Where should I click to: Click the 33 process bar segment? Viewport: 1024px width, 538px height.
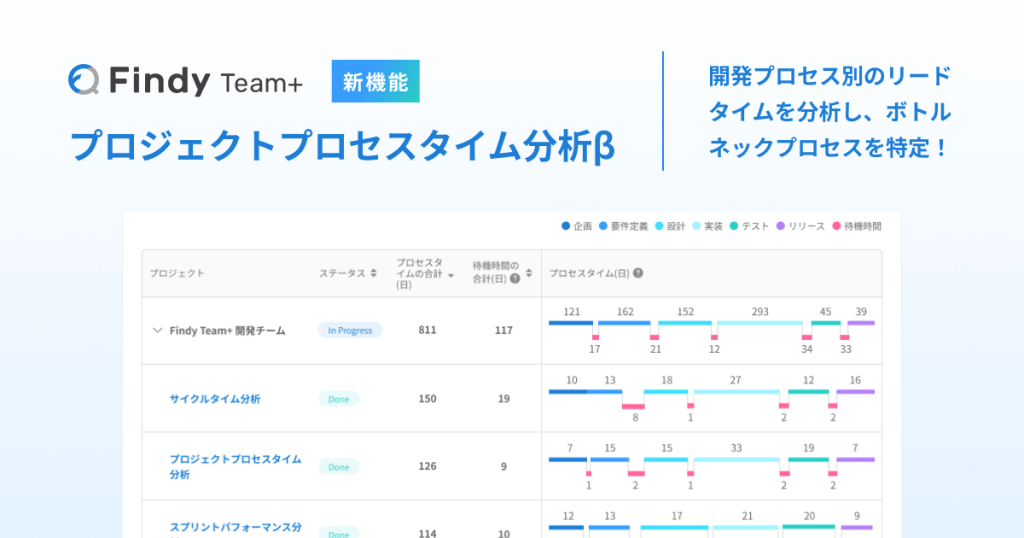(737, 460)
